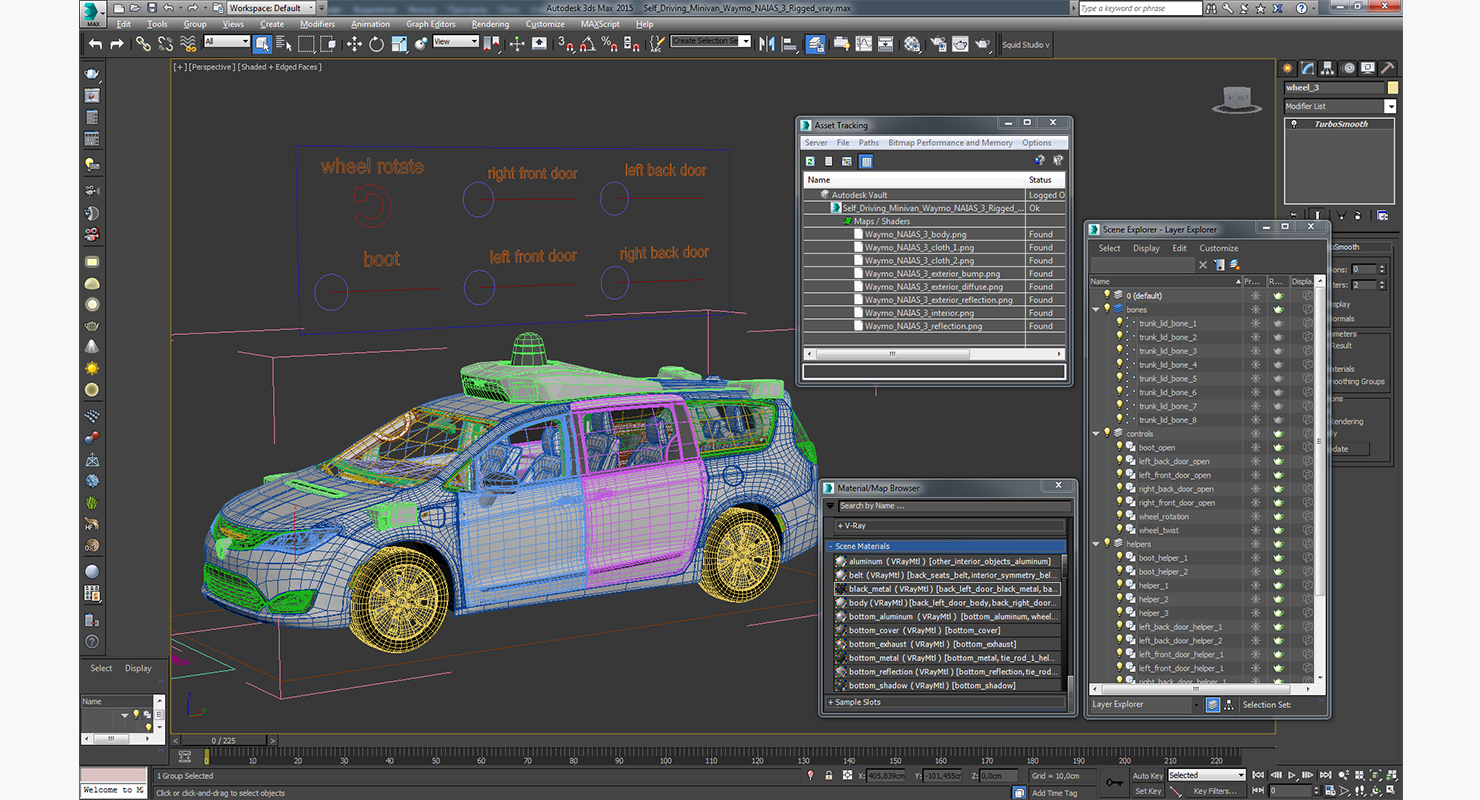This screenshot has width=1480, height=800.
Task: Click Refresh icon in Asset Tracking toolbar
Action: (810, 161)
